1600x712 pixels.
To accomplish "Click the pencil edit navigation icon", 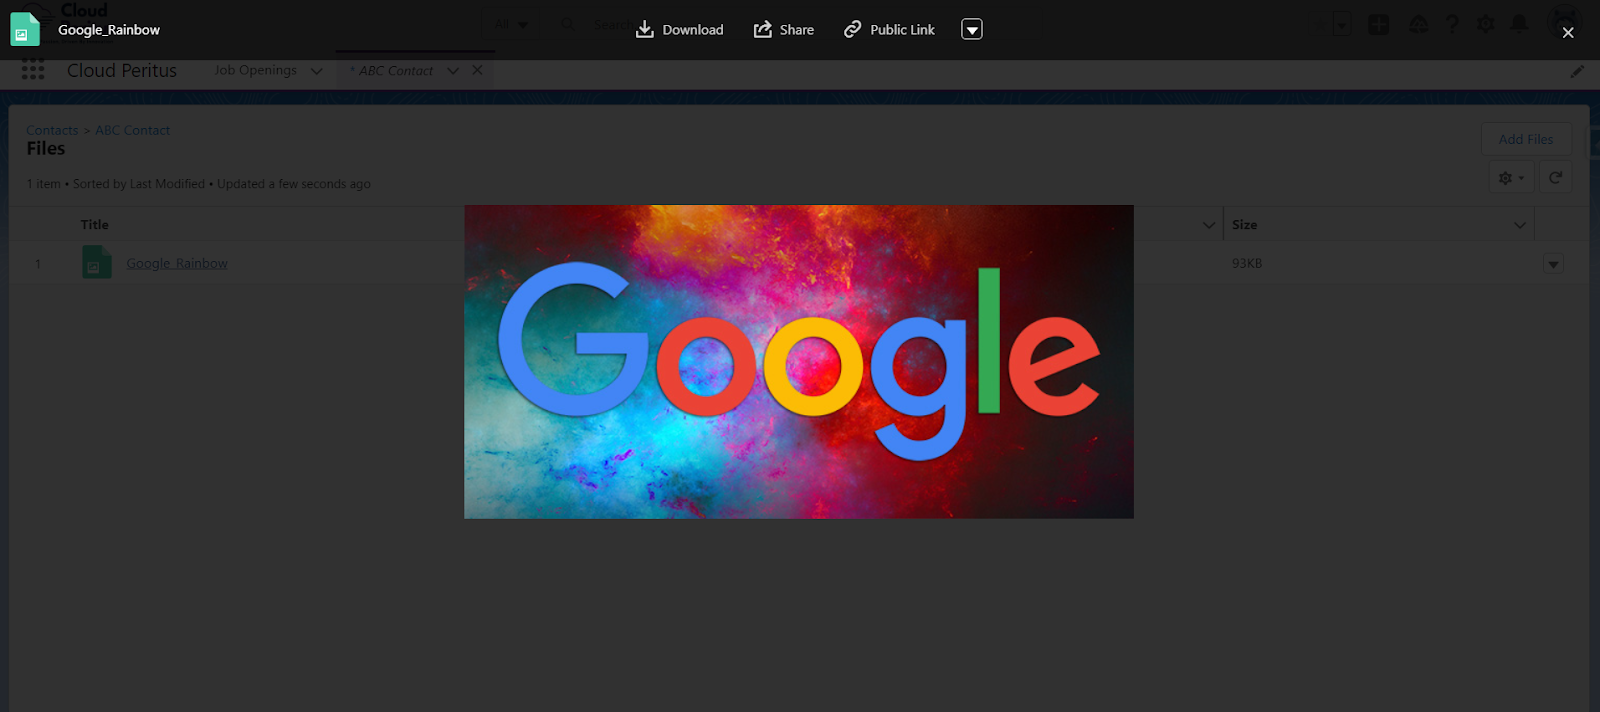I will click(x=1577, y=72).
